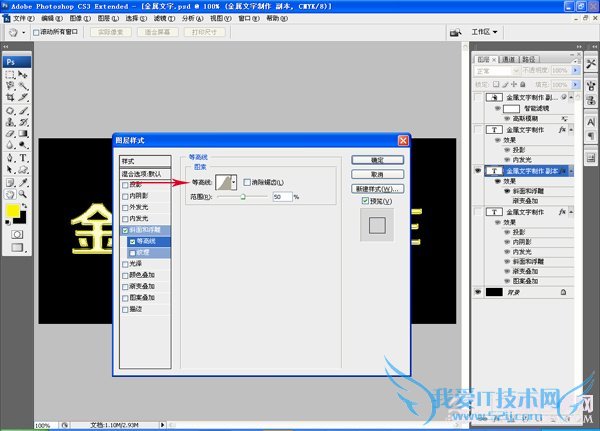Hide the selected 金属文字制作 副本 layer
The width and height of the screenshot is (600, 431).
(x=478, y=171)
